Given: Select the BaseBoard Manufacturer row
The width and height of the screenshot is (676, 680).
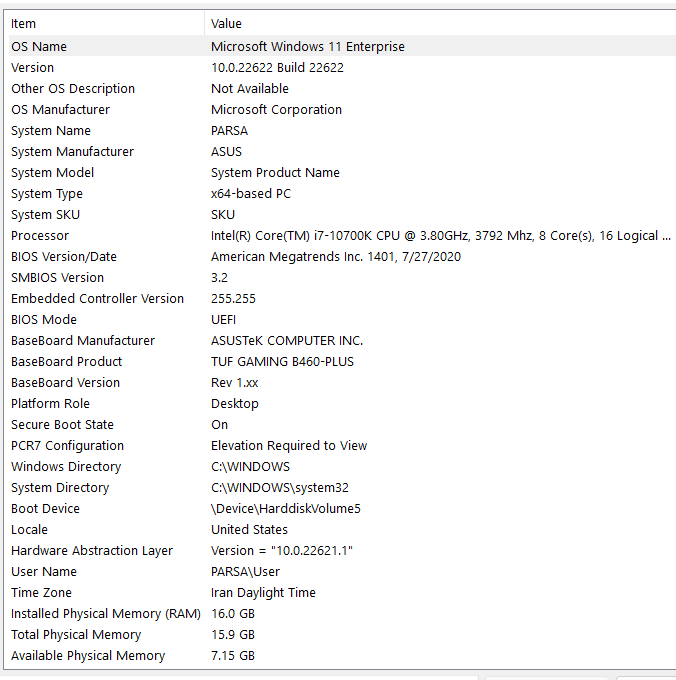Looking at the screenshot, I should coord(342,341).
